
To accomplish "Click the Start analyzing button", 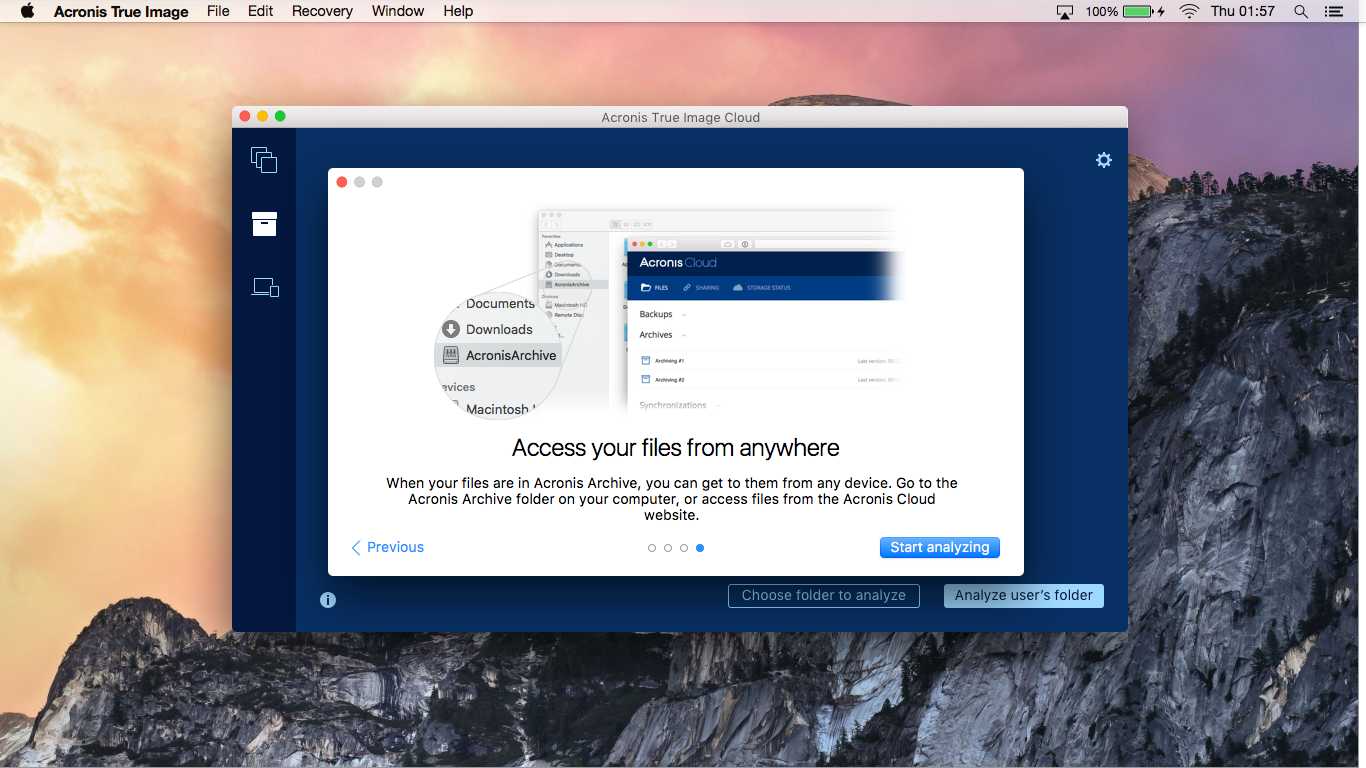I will coord(940,547).
